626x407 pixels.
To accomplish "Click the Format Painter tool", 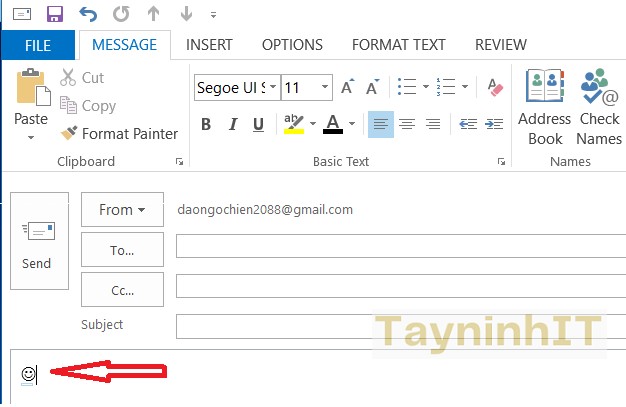I will tap(119, 133).
